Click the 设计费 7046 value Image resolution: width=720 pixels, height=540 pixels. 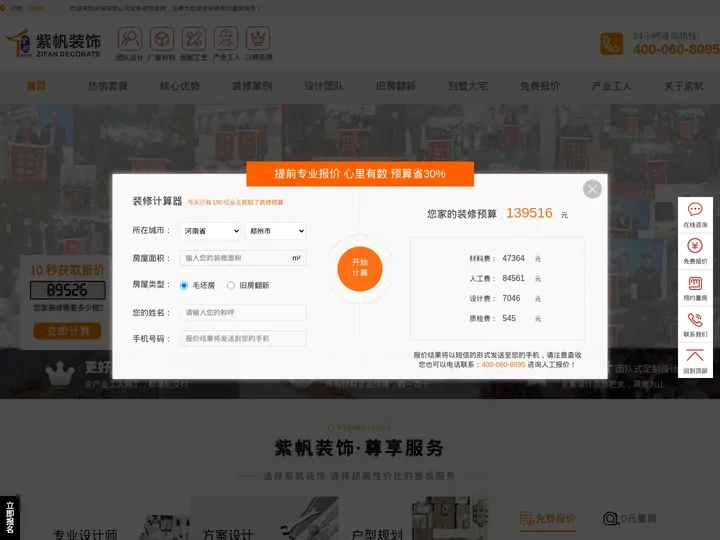pyautogui.click(x=511, y=298)
